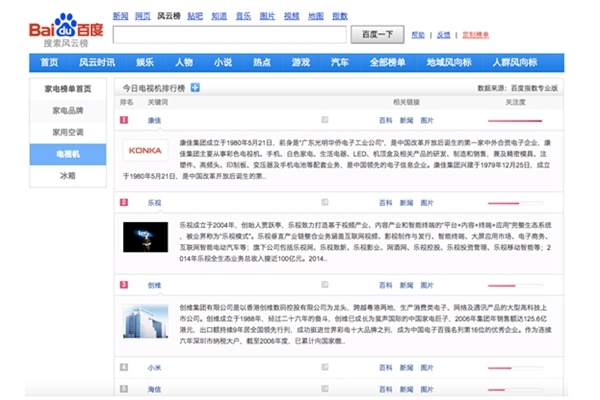This screenshot has width=600, height=400.
Task: Click rank 3 badge for 创维
Action: pyautogui.click(x=124, y=285)
